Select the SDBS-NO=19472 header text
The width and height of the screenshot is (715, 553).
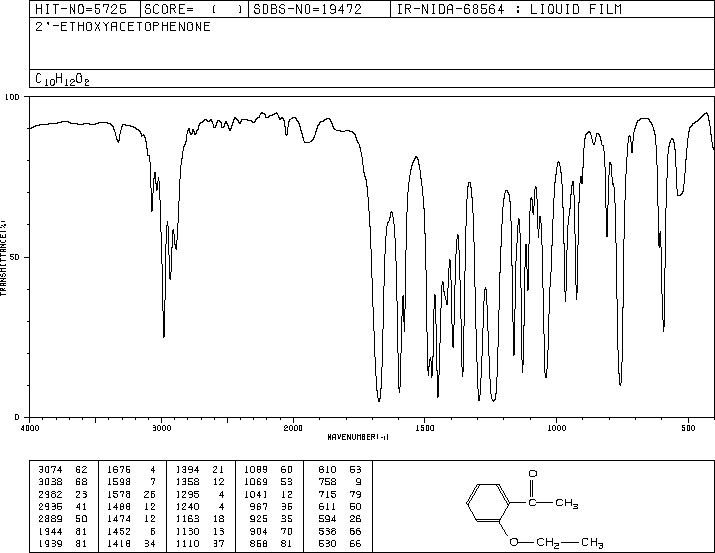point(307,9)
